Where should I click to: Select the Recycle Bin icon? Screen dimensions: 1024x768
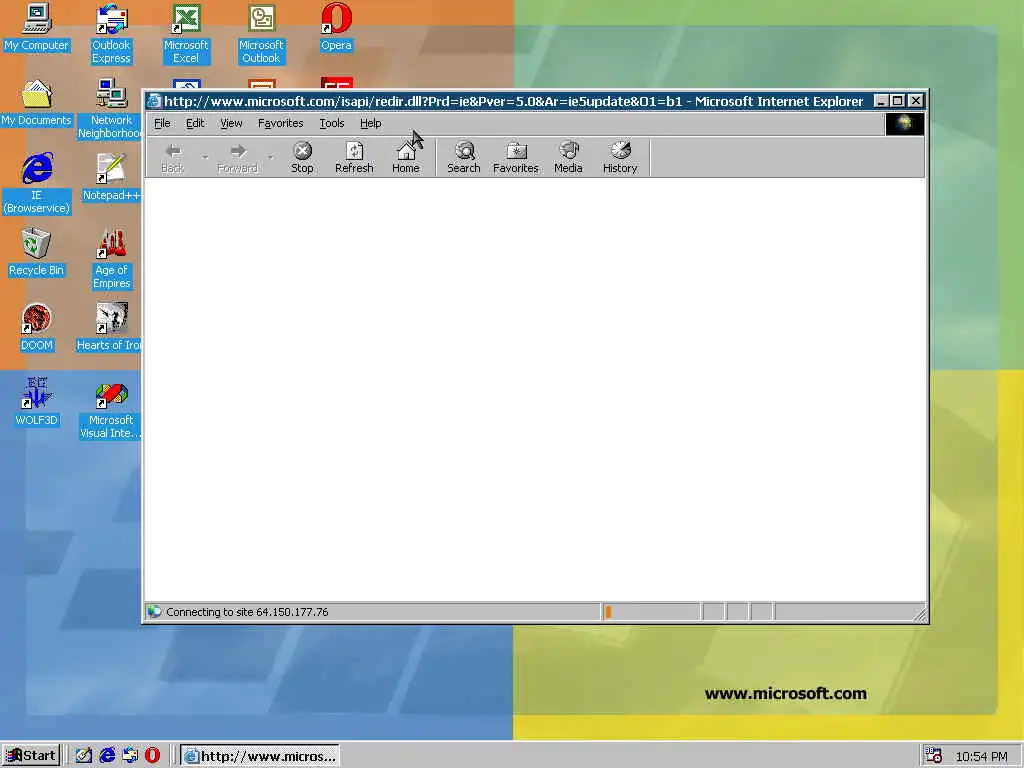point(37,252)
